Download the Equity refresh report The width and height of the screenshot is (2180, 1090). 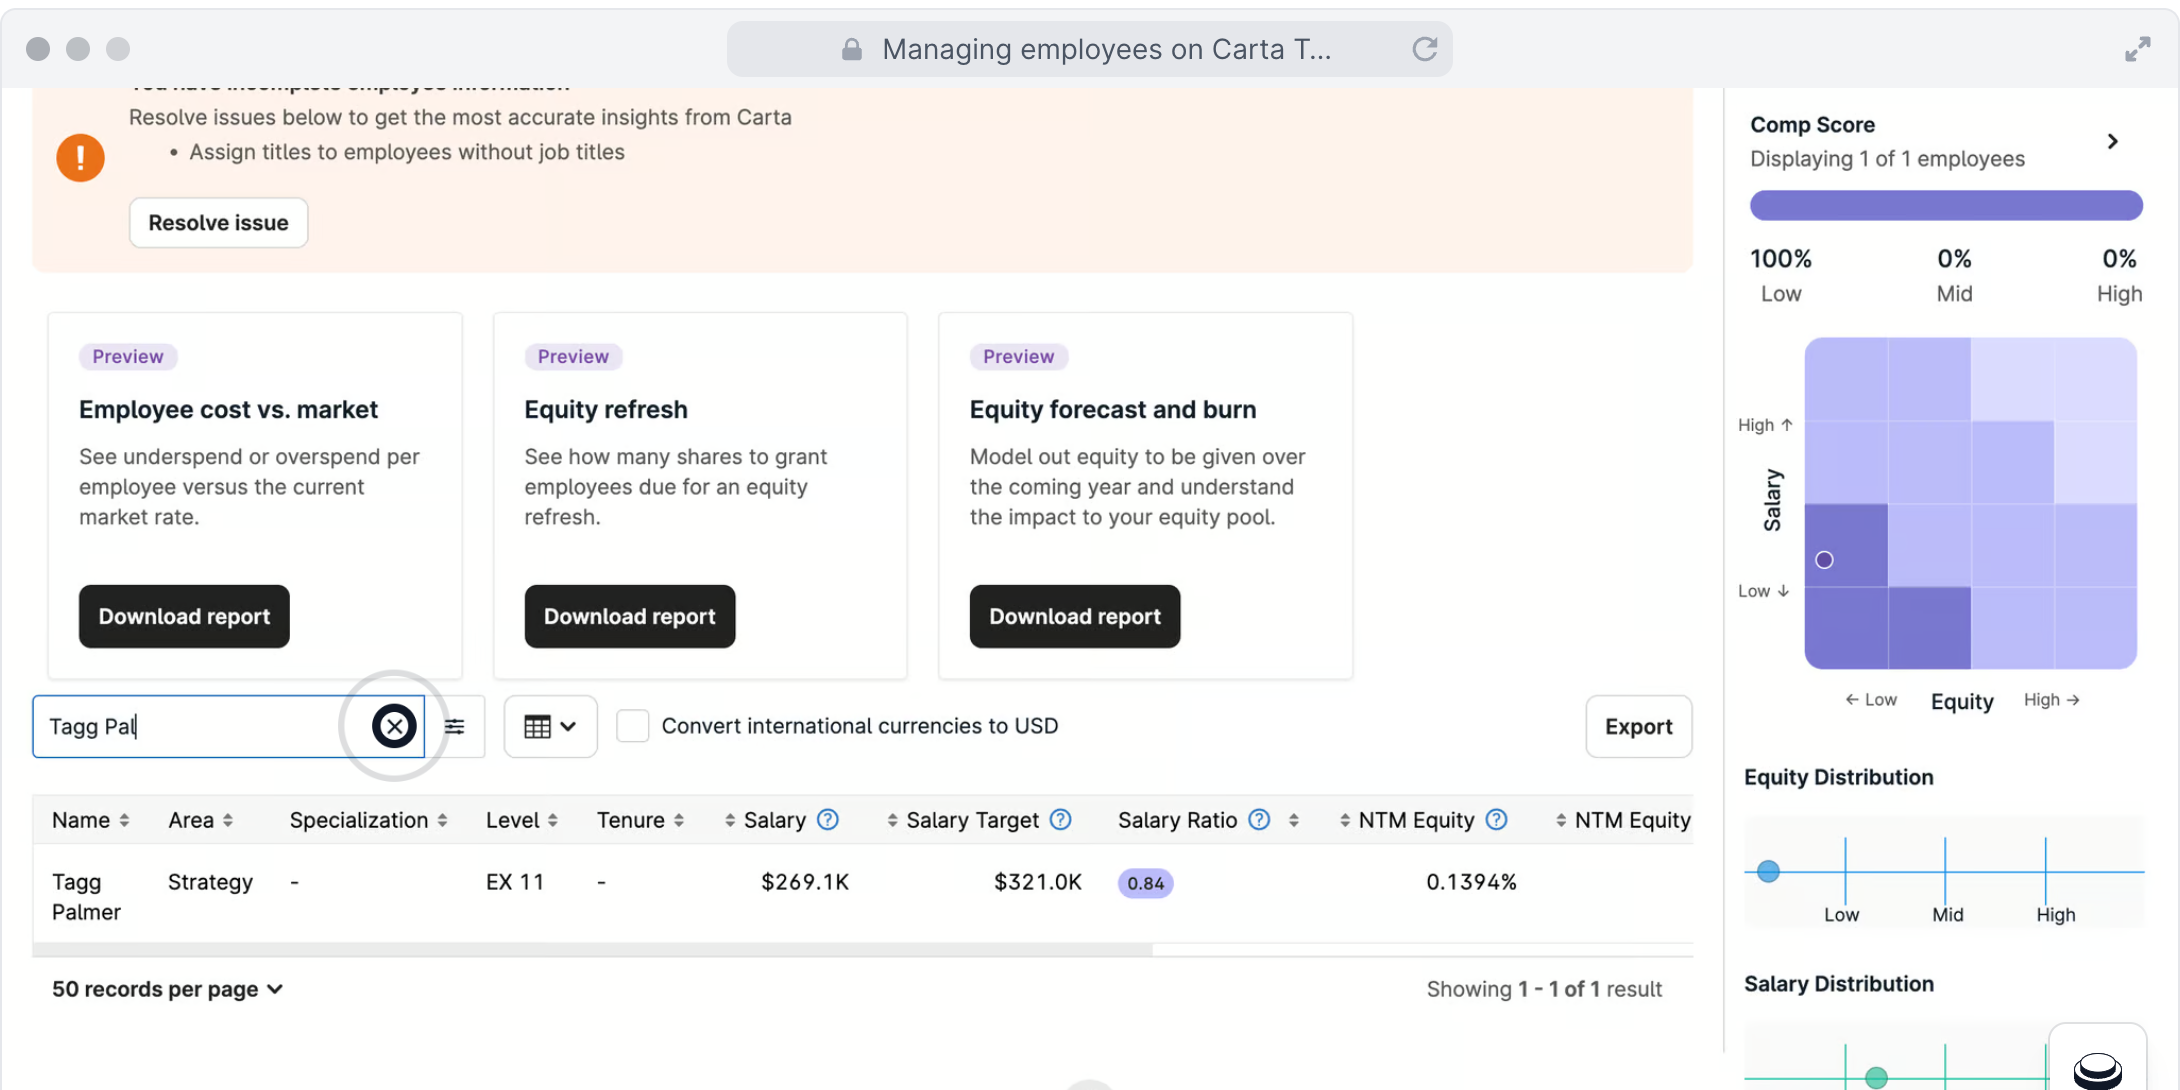click(629, 616)
